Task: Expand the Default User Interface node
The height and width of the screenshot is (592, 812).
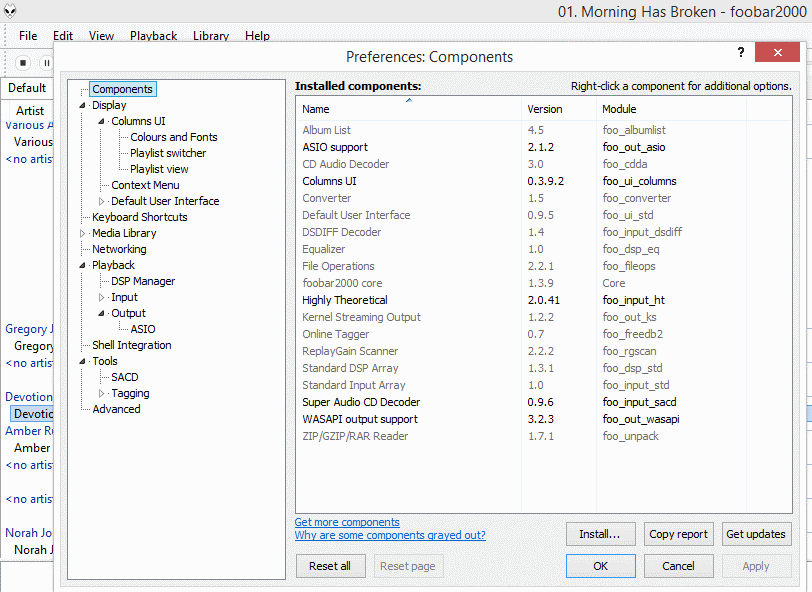Action: [x=102, y=201]
